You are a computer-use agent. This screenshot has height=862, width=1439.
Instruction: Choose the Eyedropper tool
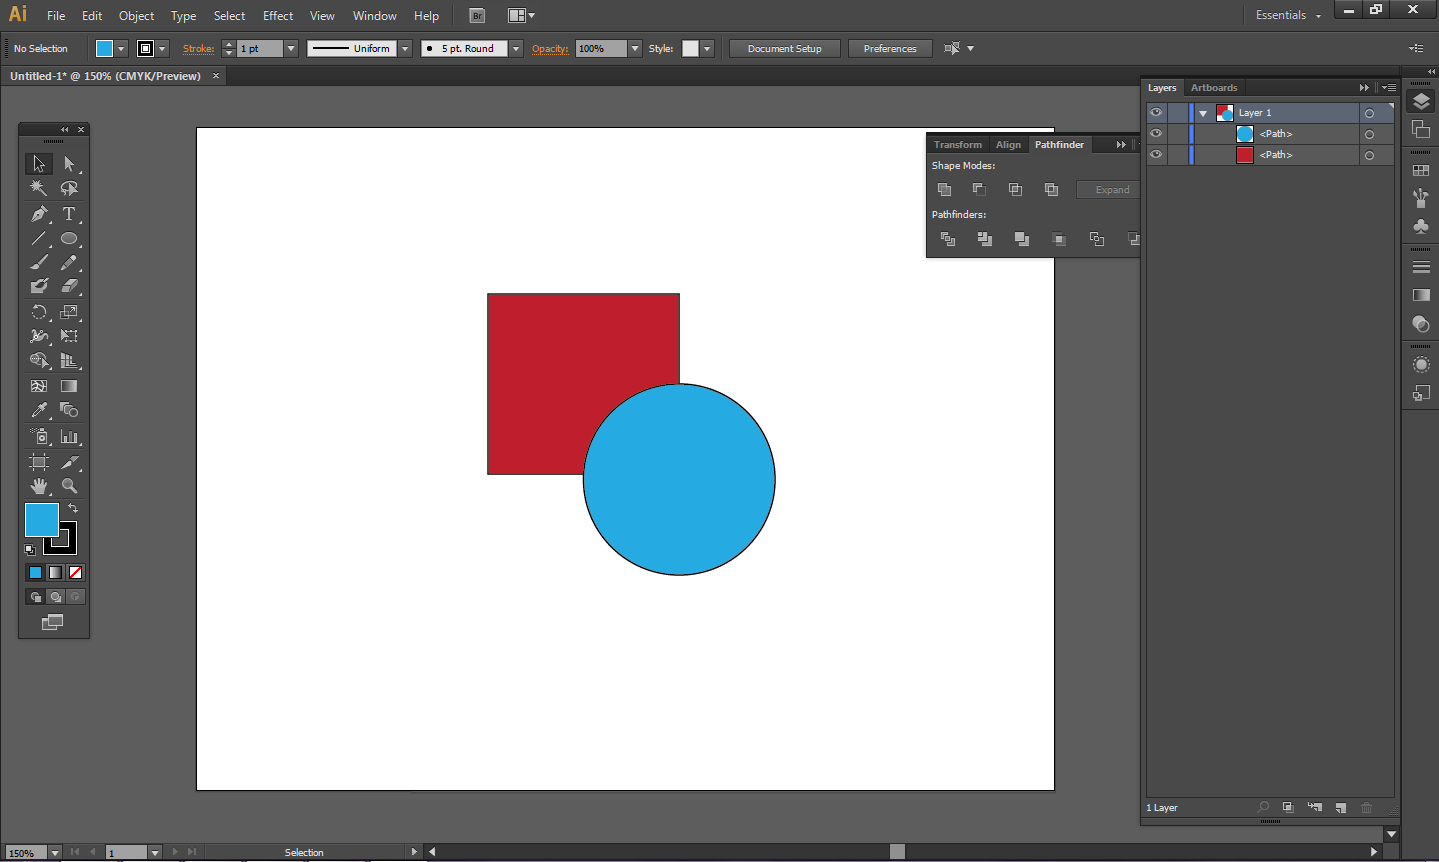[x=38, y=410]
